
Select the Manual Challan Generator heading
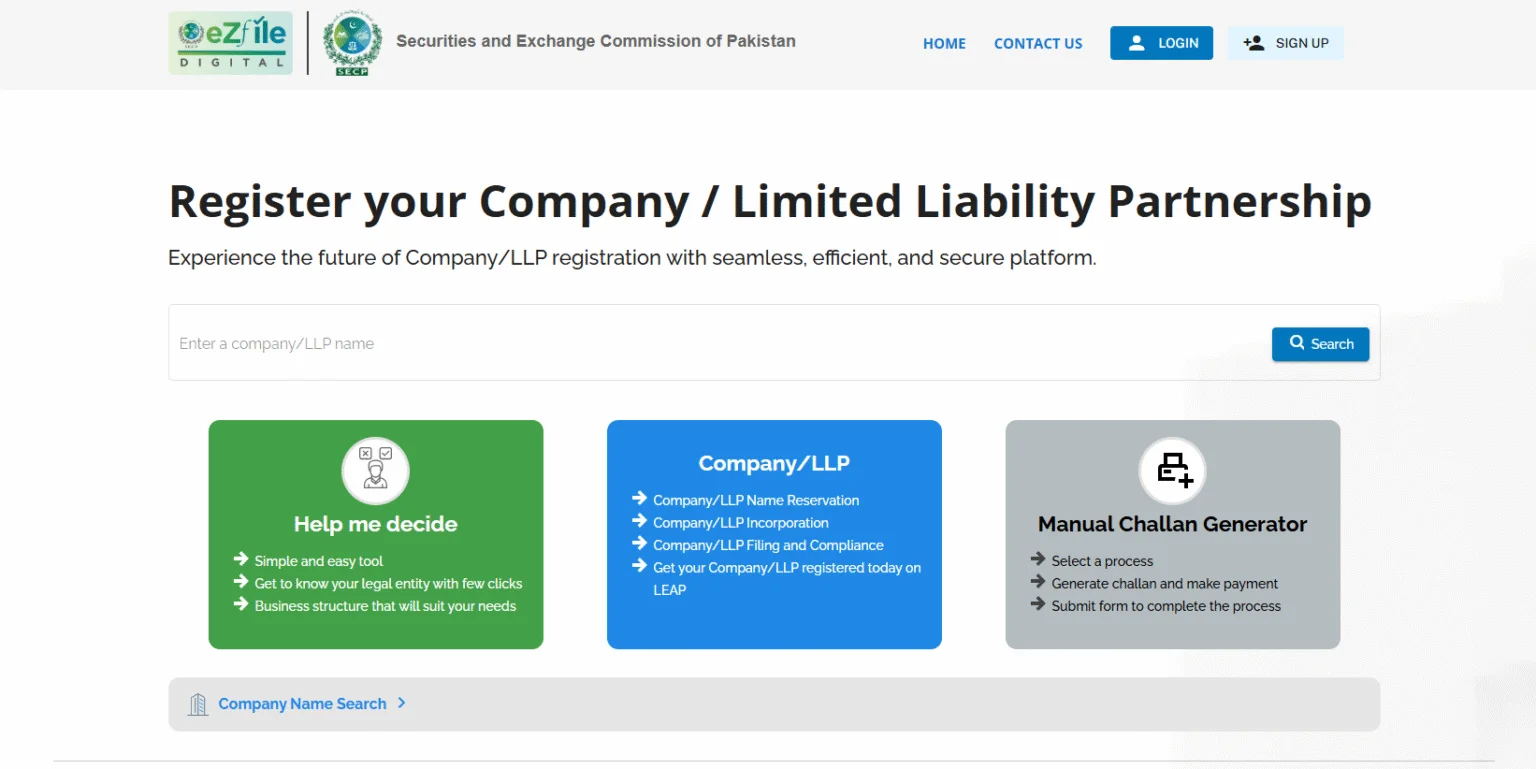coord(1172,524)
